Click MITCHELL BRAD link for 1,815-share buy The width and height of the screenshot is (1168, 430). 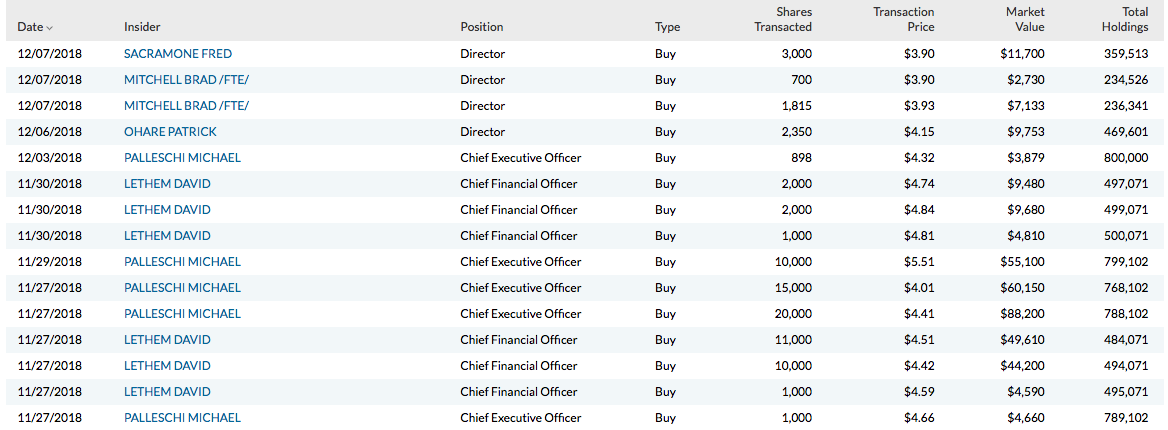coord(186,106)
